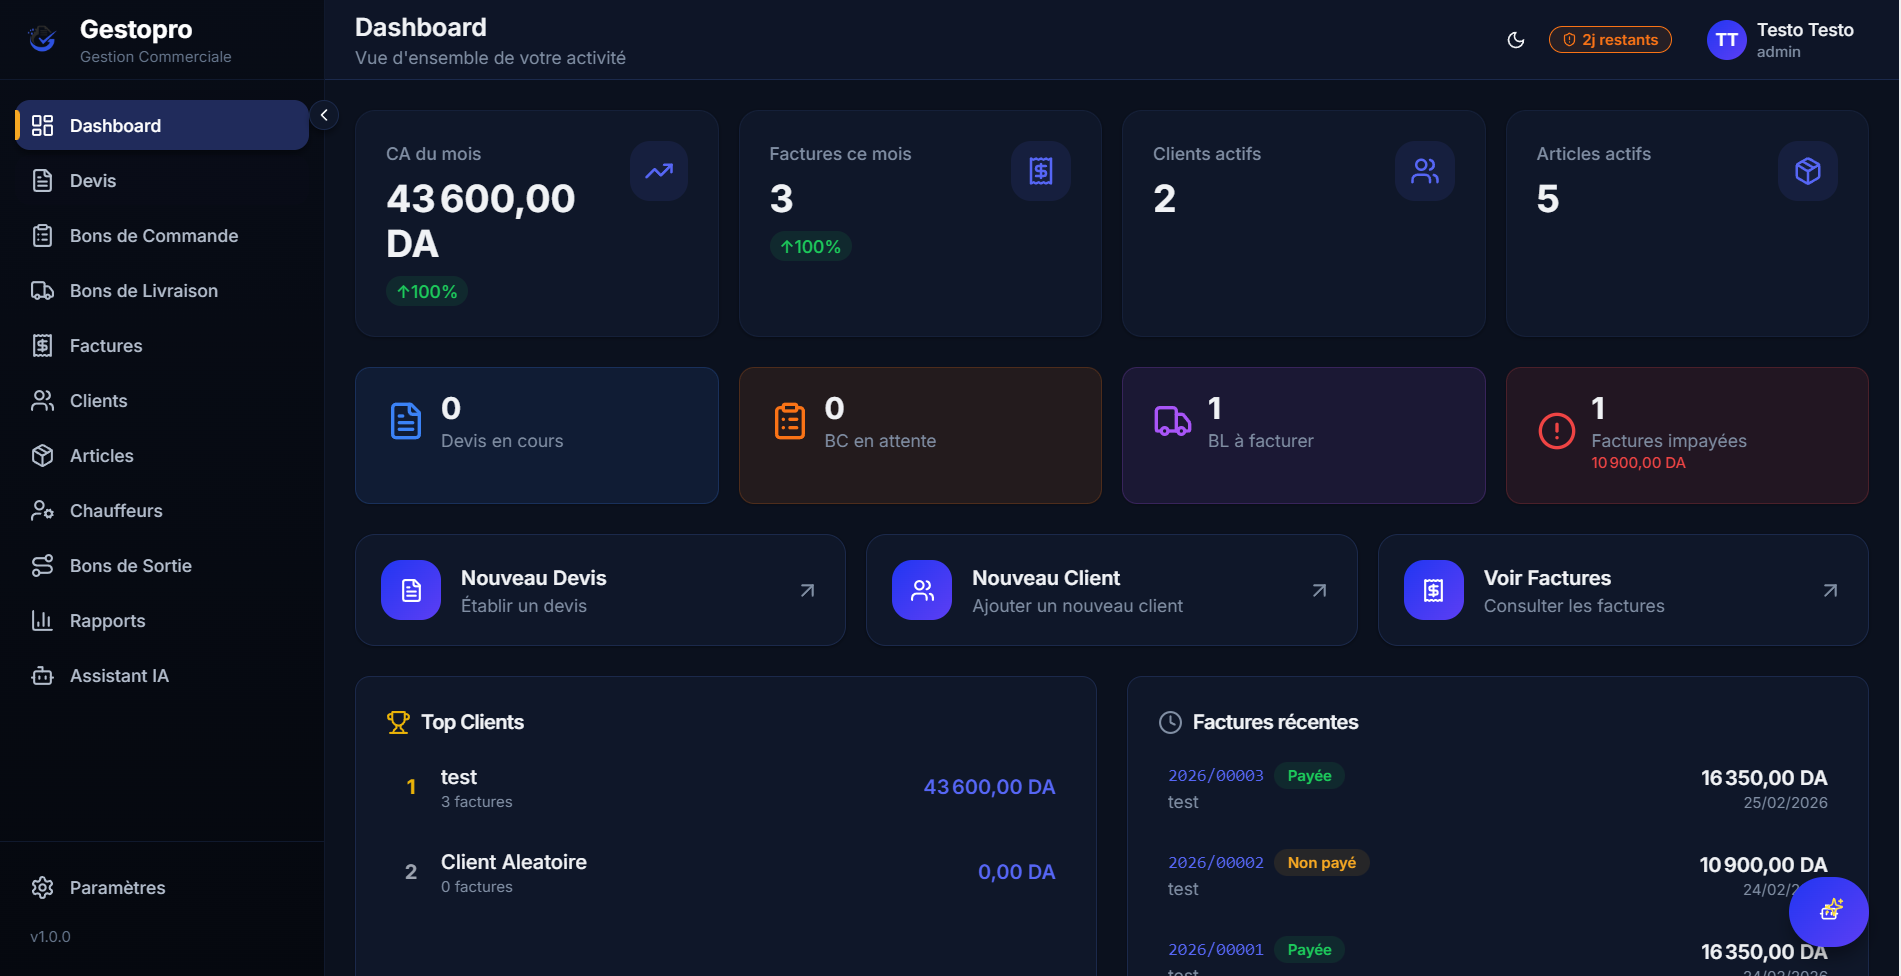Click the TT user avatar
Image resolution: width=1901 pixels, height=976 pixels.
[x=1726, y=40]
